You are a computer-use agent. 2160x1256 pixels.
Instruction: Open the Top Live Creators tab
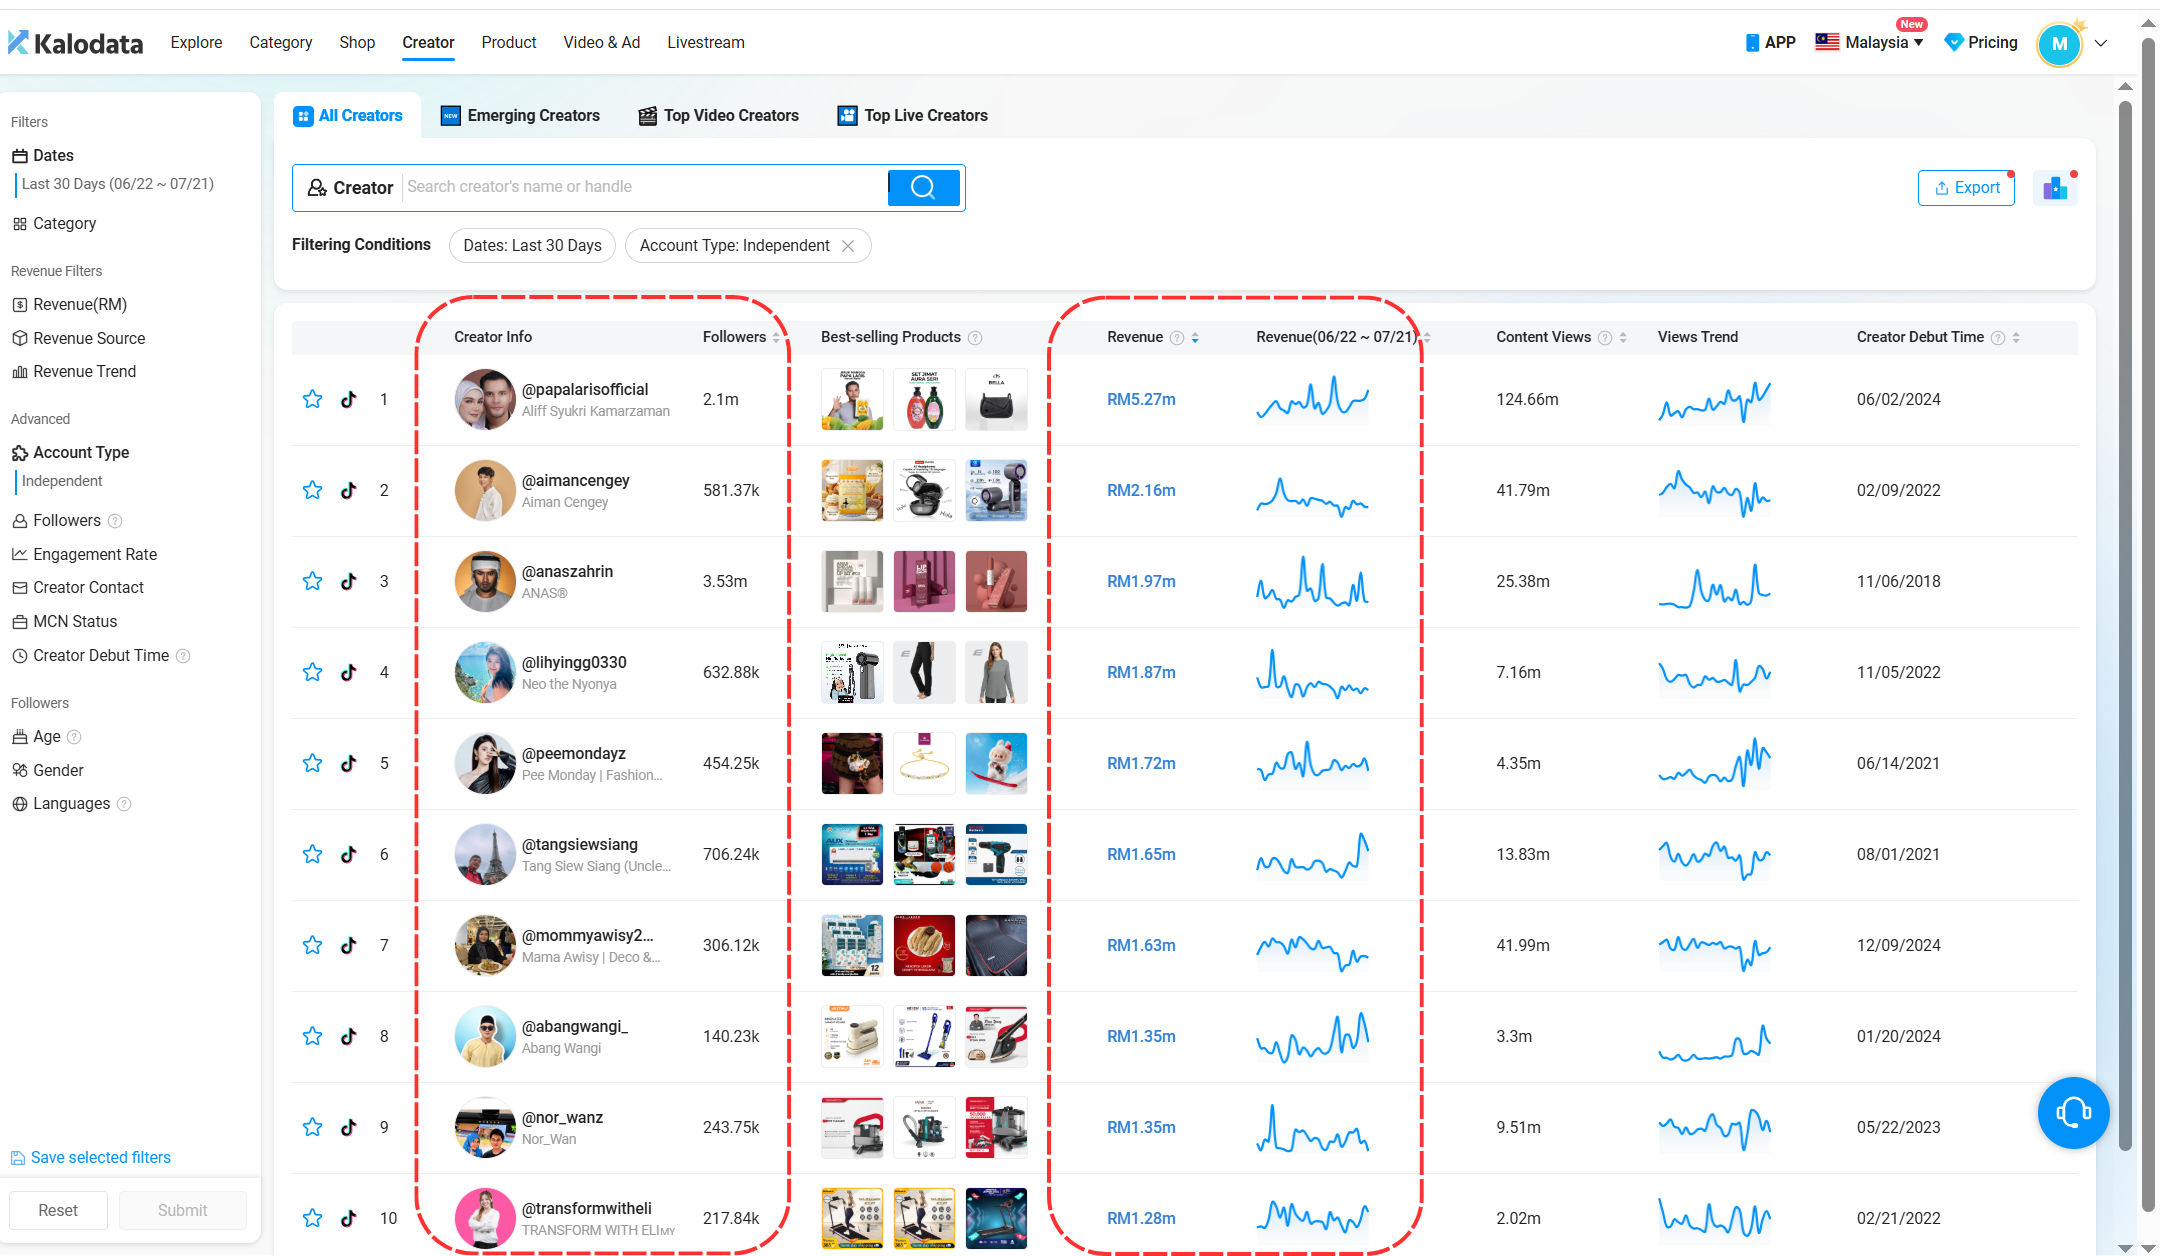click(x=913, y=116)
